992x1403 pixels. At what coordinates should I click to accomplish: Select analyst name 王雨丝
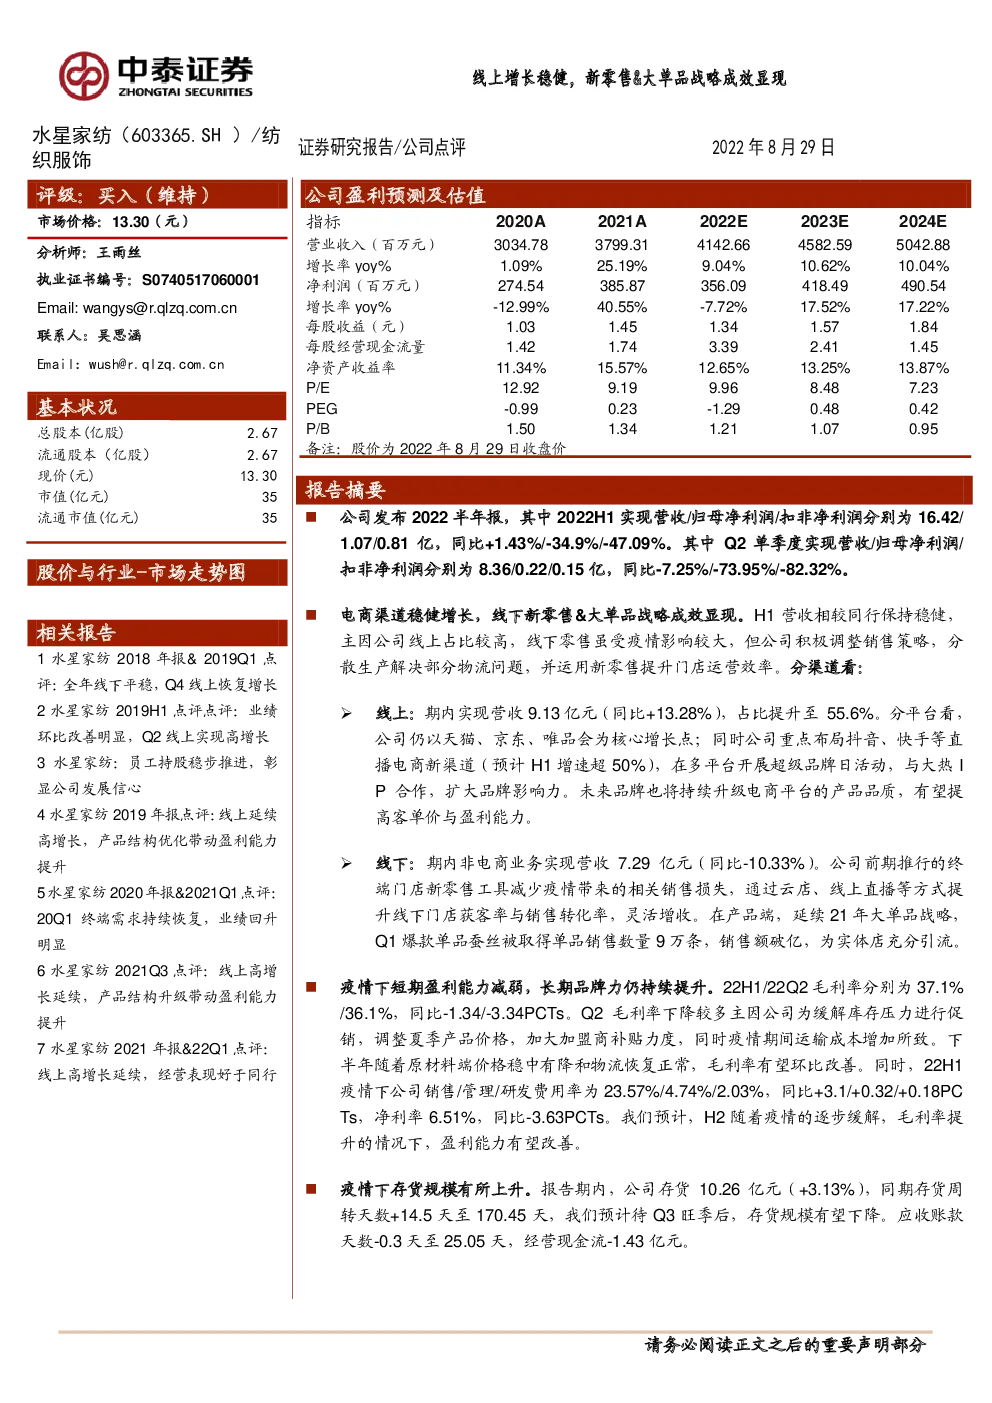pos(119,253)
